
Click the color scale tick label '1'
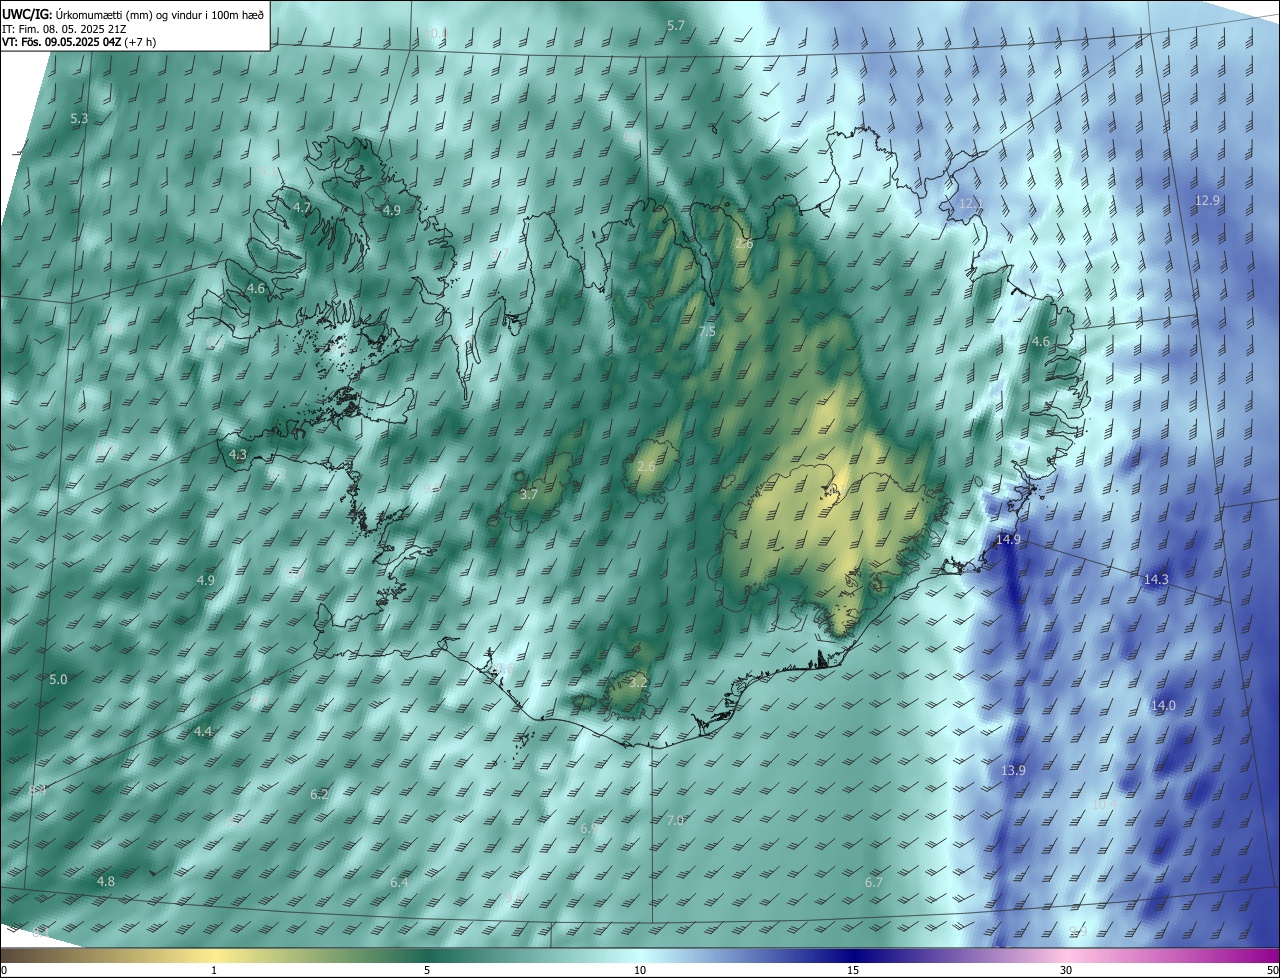214,970
